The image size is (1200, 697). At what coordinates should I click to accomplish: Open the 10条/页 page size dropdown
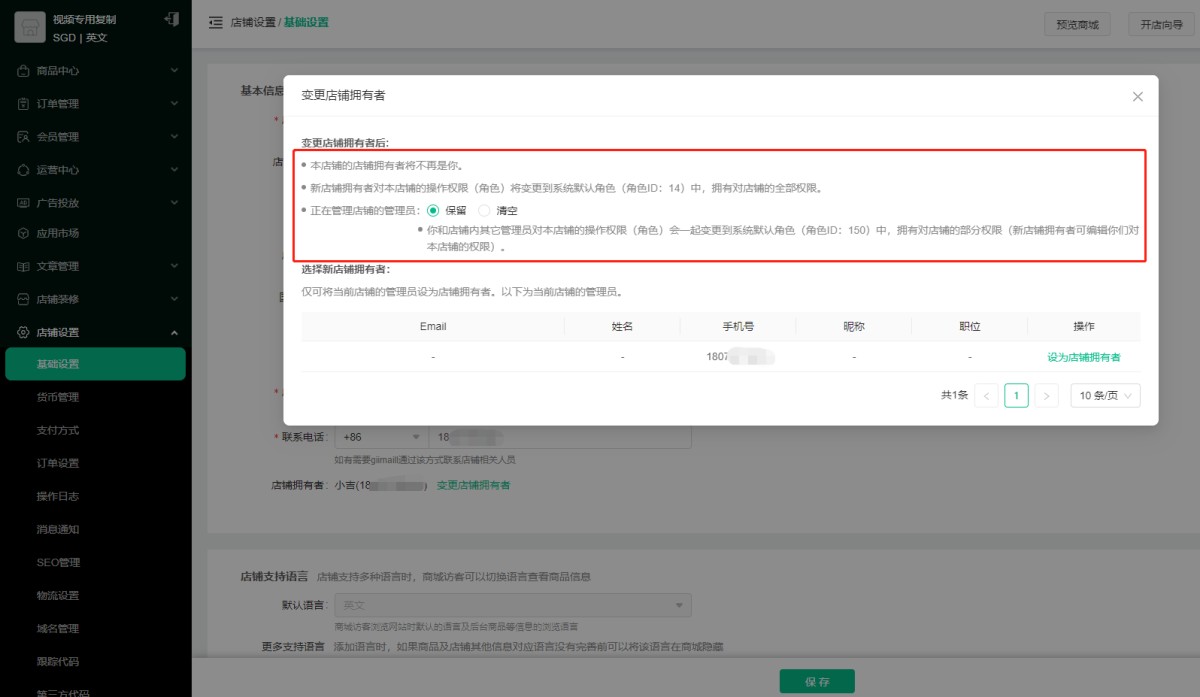1105,396
